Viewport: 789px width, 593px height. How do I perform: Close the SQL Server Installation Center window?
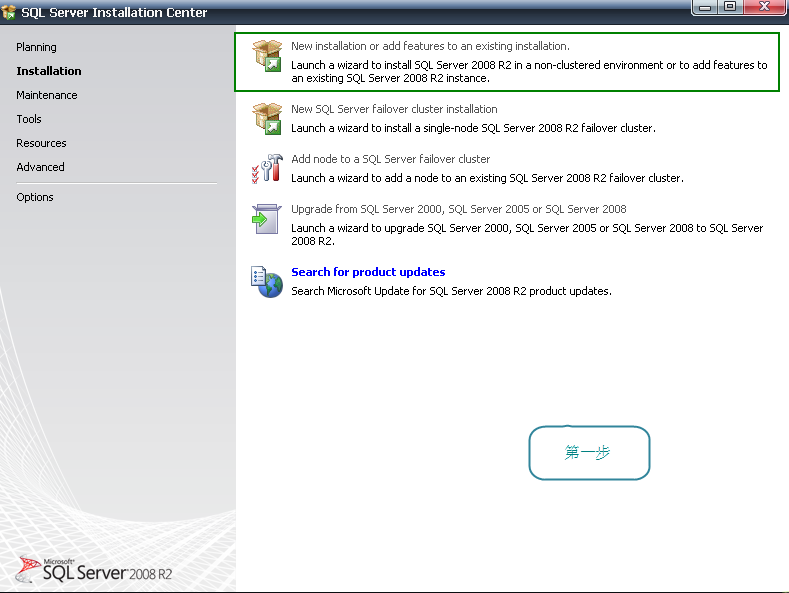[765, 7]
